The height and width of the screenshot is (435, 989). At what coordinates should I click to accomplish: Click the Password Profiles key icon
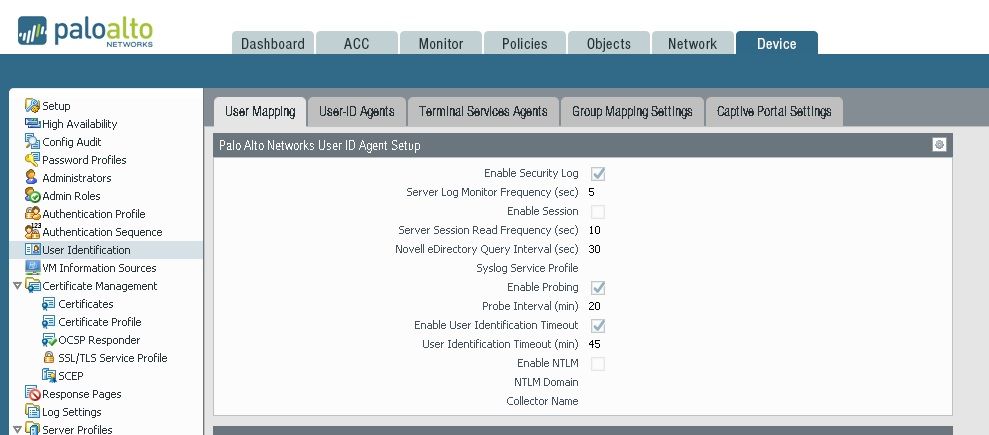(33, 160)
